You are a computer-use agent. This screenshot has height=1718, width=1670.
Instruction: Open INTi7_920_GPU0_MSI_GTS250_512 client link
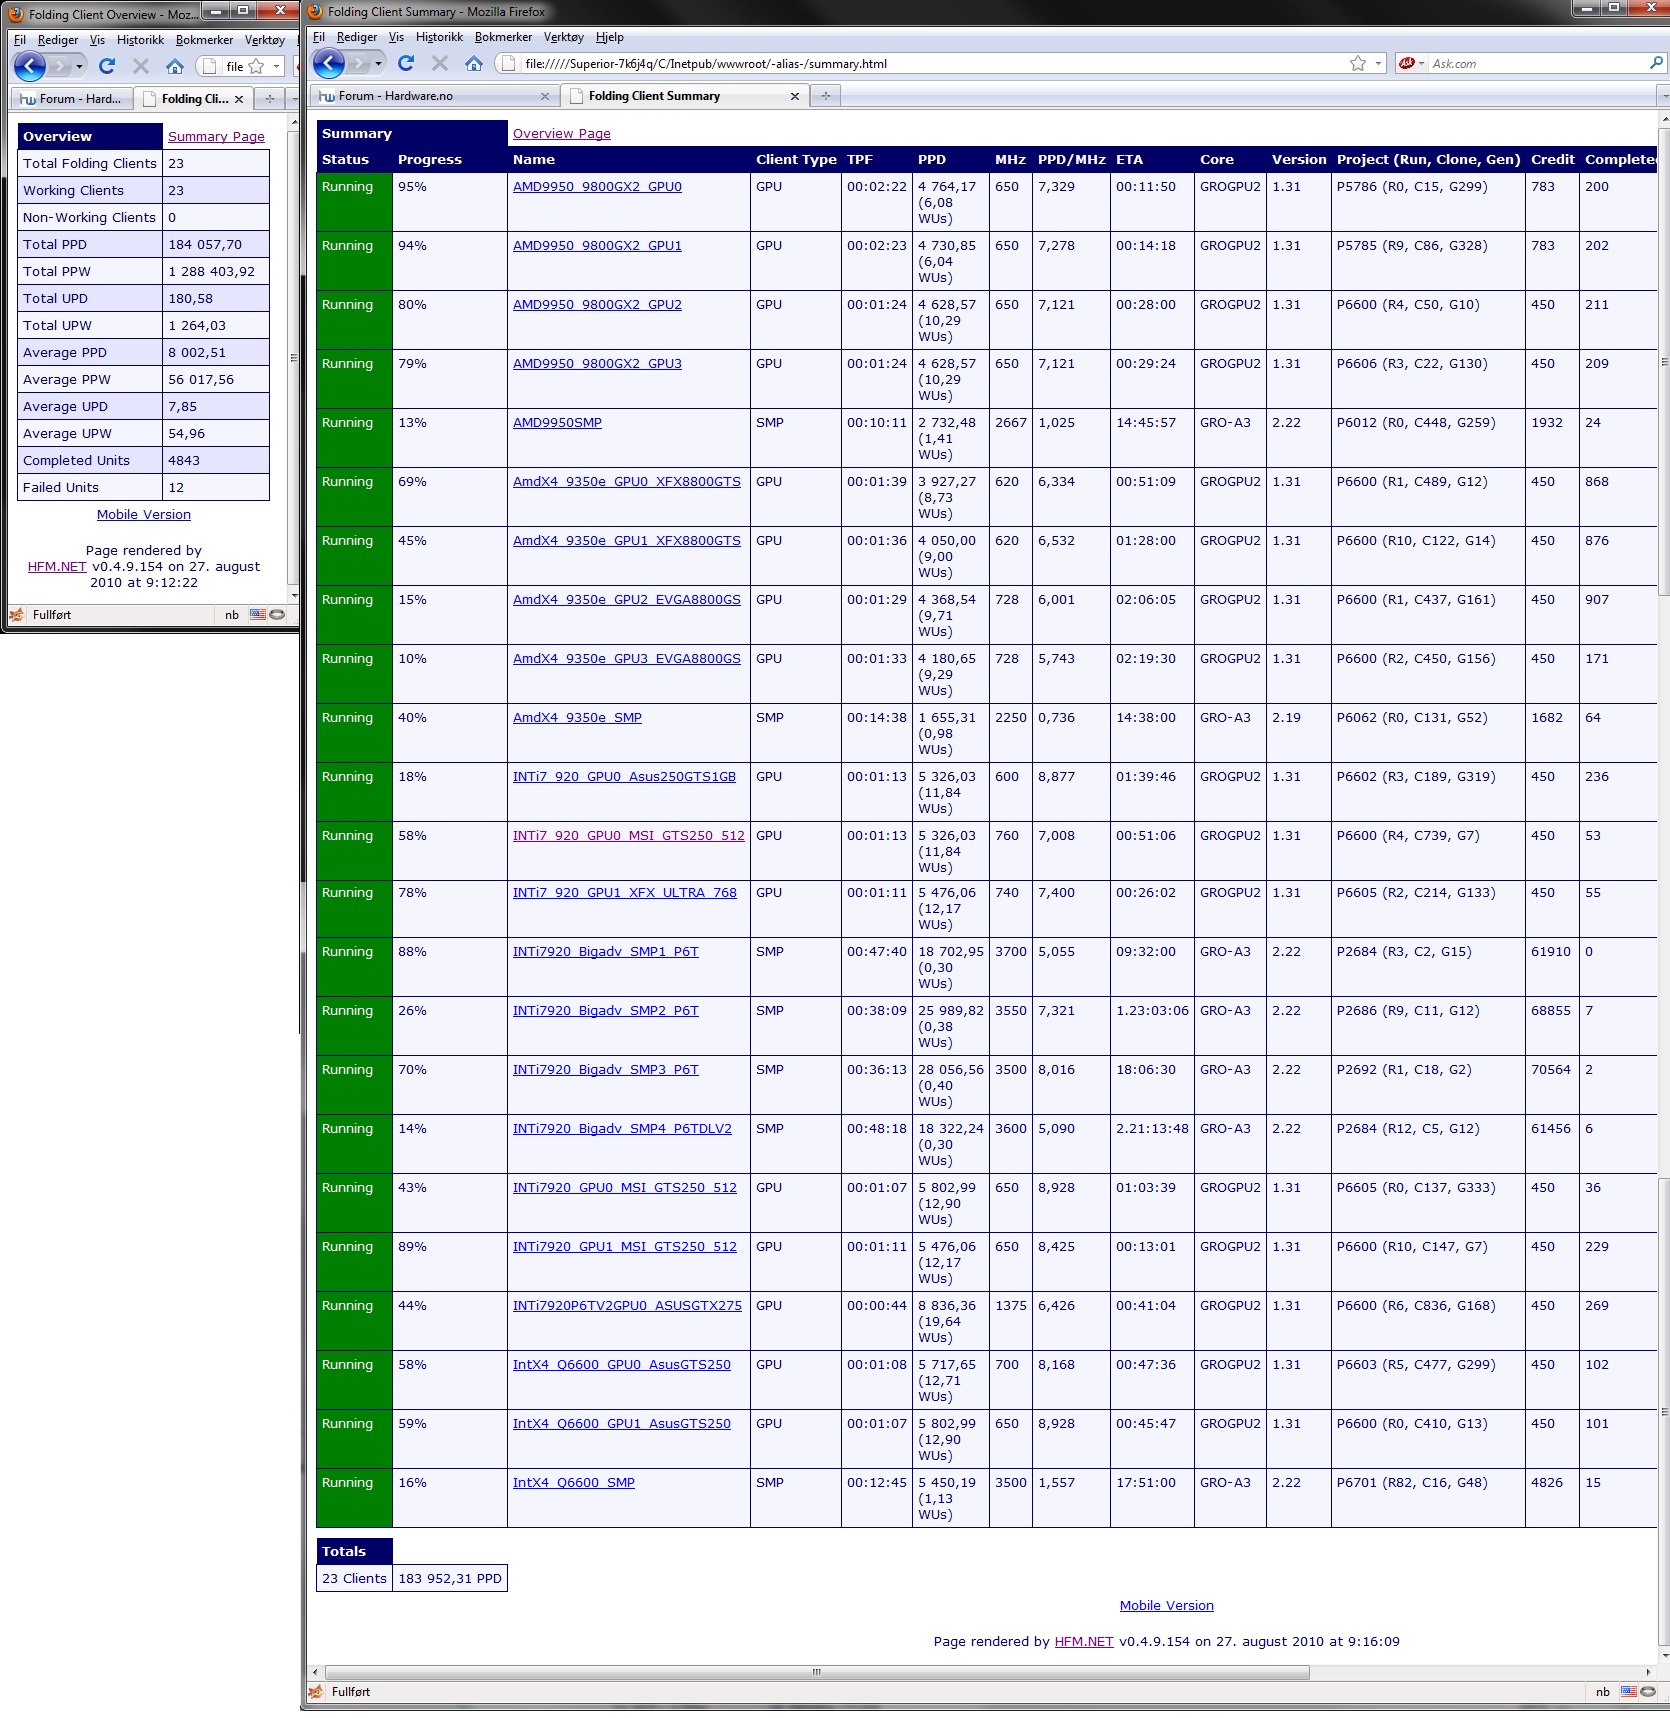629,835
